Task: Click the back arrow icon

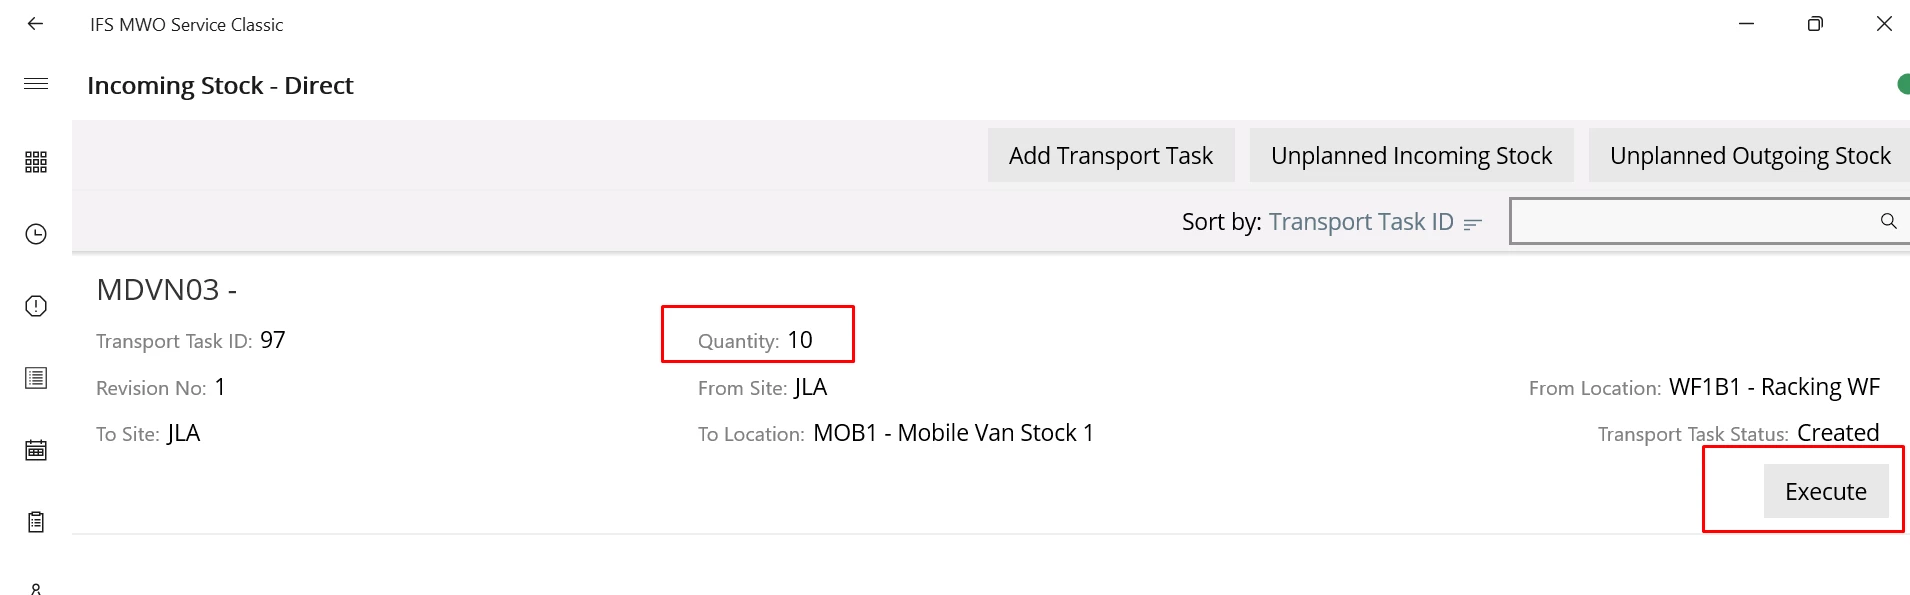Action: (36, 23)
